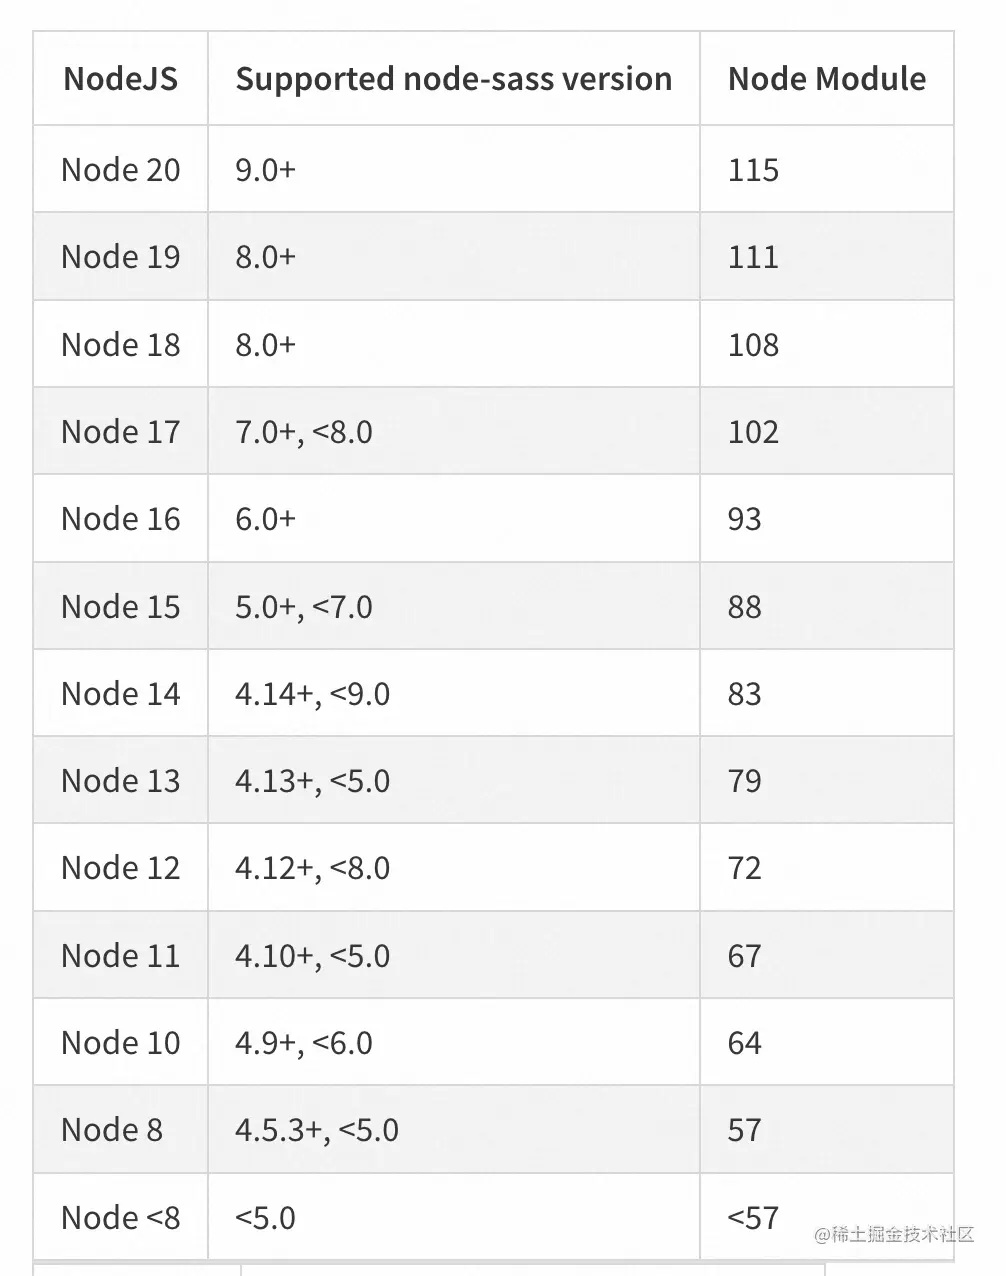Click the 7.0+, <8.0 version cell
The height and width of the screenshot is (1276, 1006).
pos(304,432)
